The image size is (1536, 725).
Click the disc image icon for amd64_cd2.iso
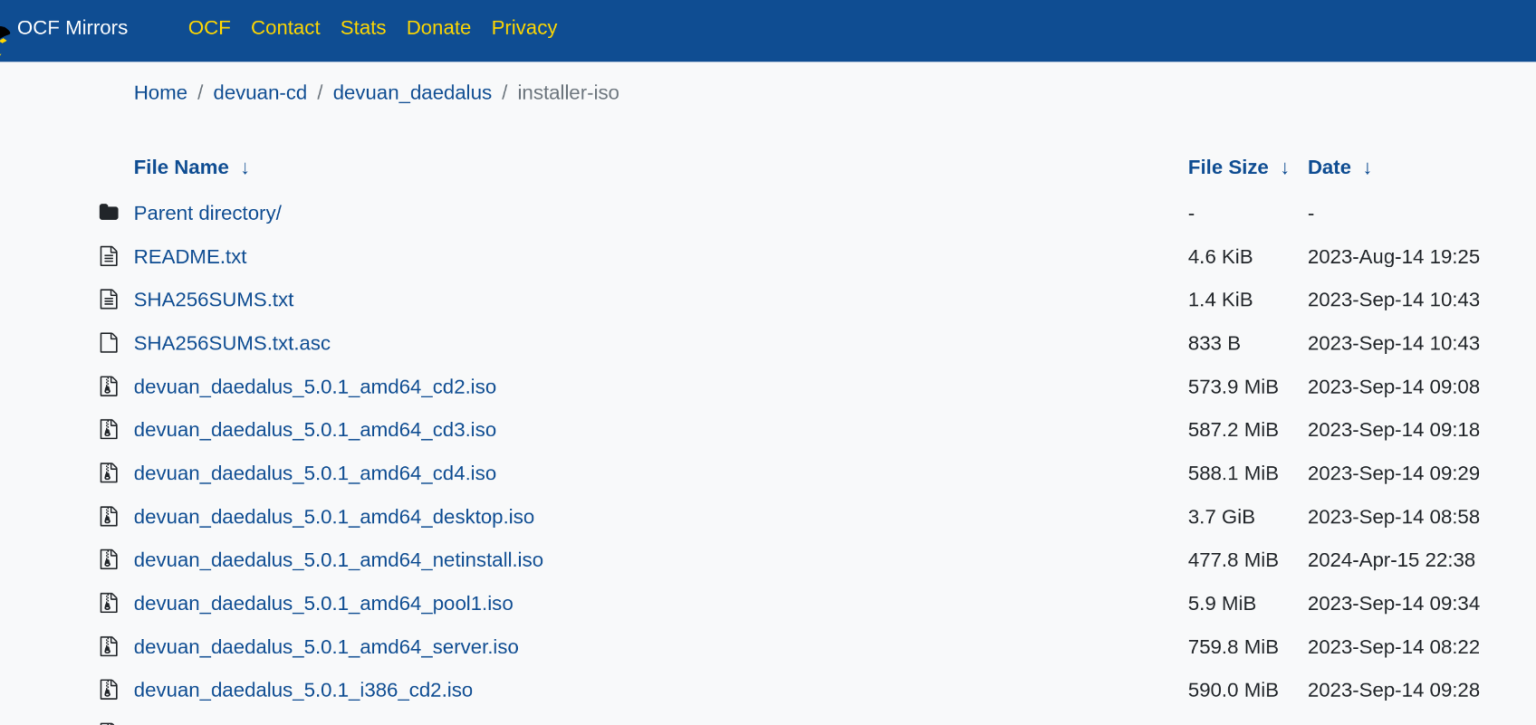pos(108,386)
